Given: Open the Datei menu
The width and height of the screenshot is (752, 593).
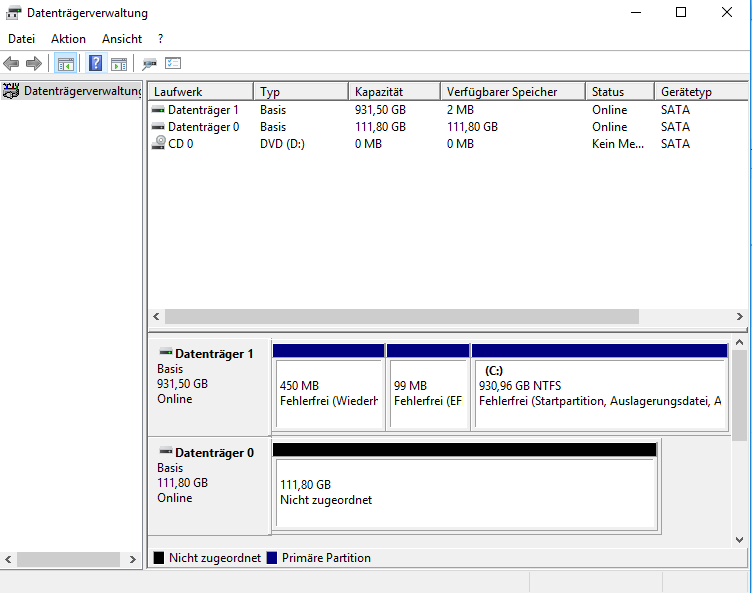Looking at the screenshot, I should point(22,39).
